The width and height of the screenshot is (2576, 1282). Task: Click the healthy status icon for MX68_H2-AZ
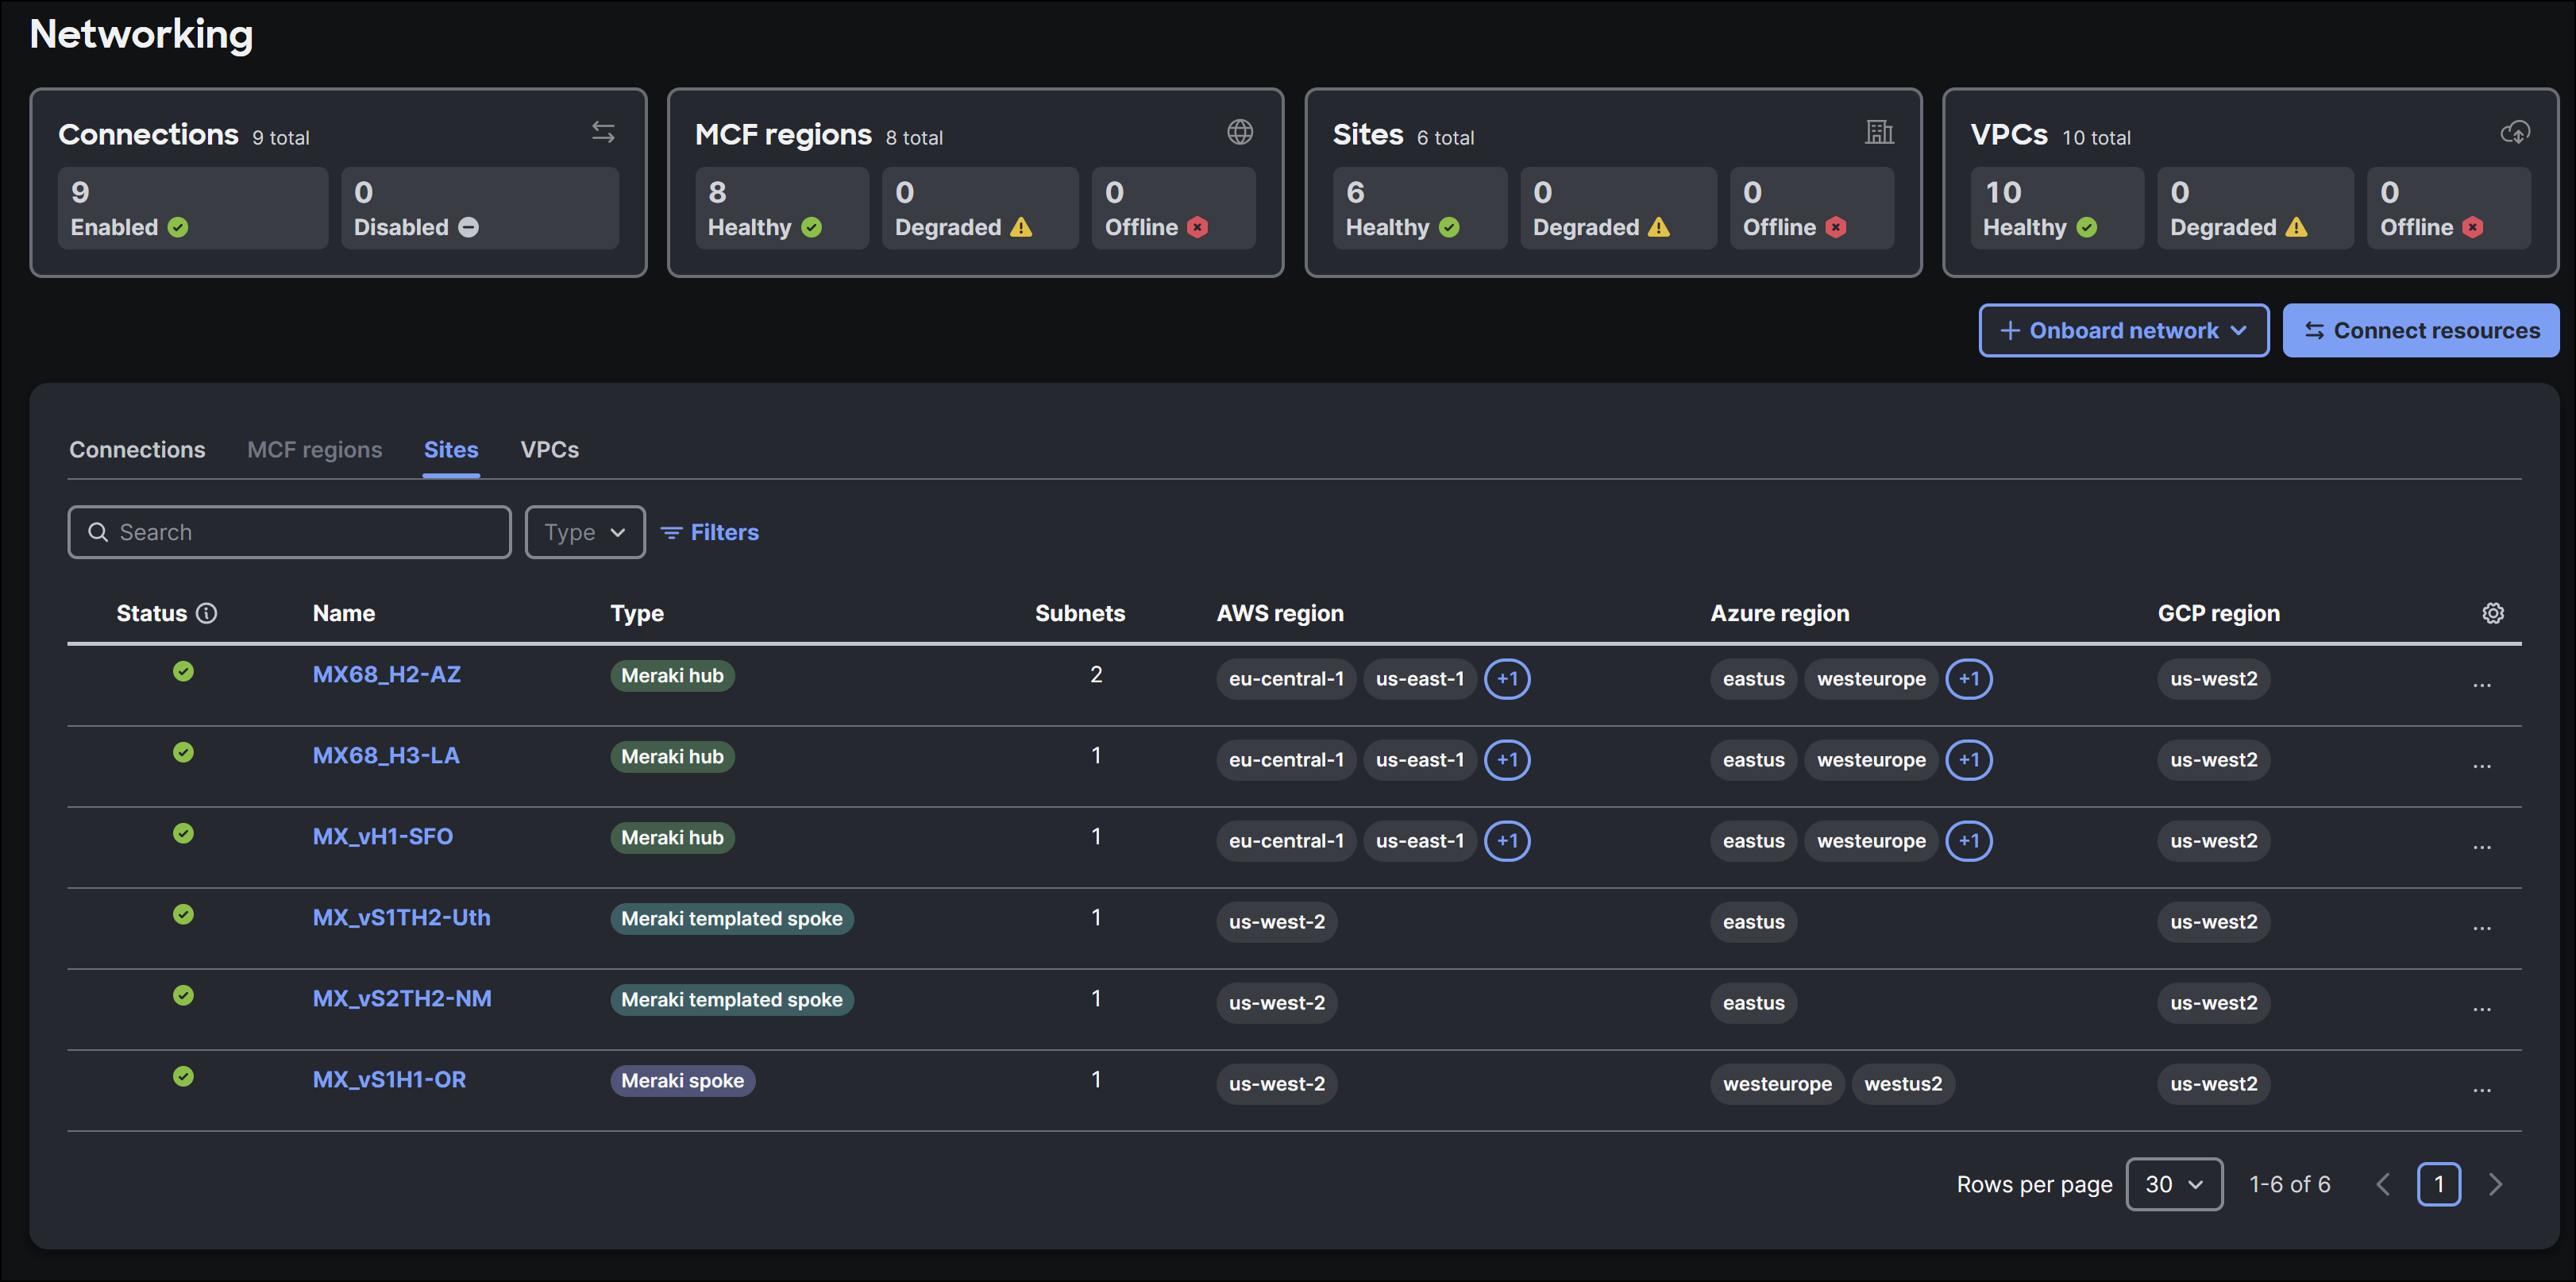183,671
